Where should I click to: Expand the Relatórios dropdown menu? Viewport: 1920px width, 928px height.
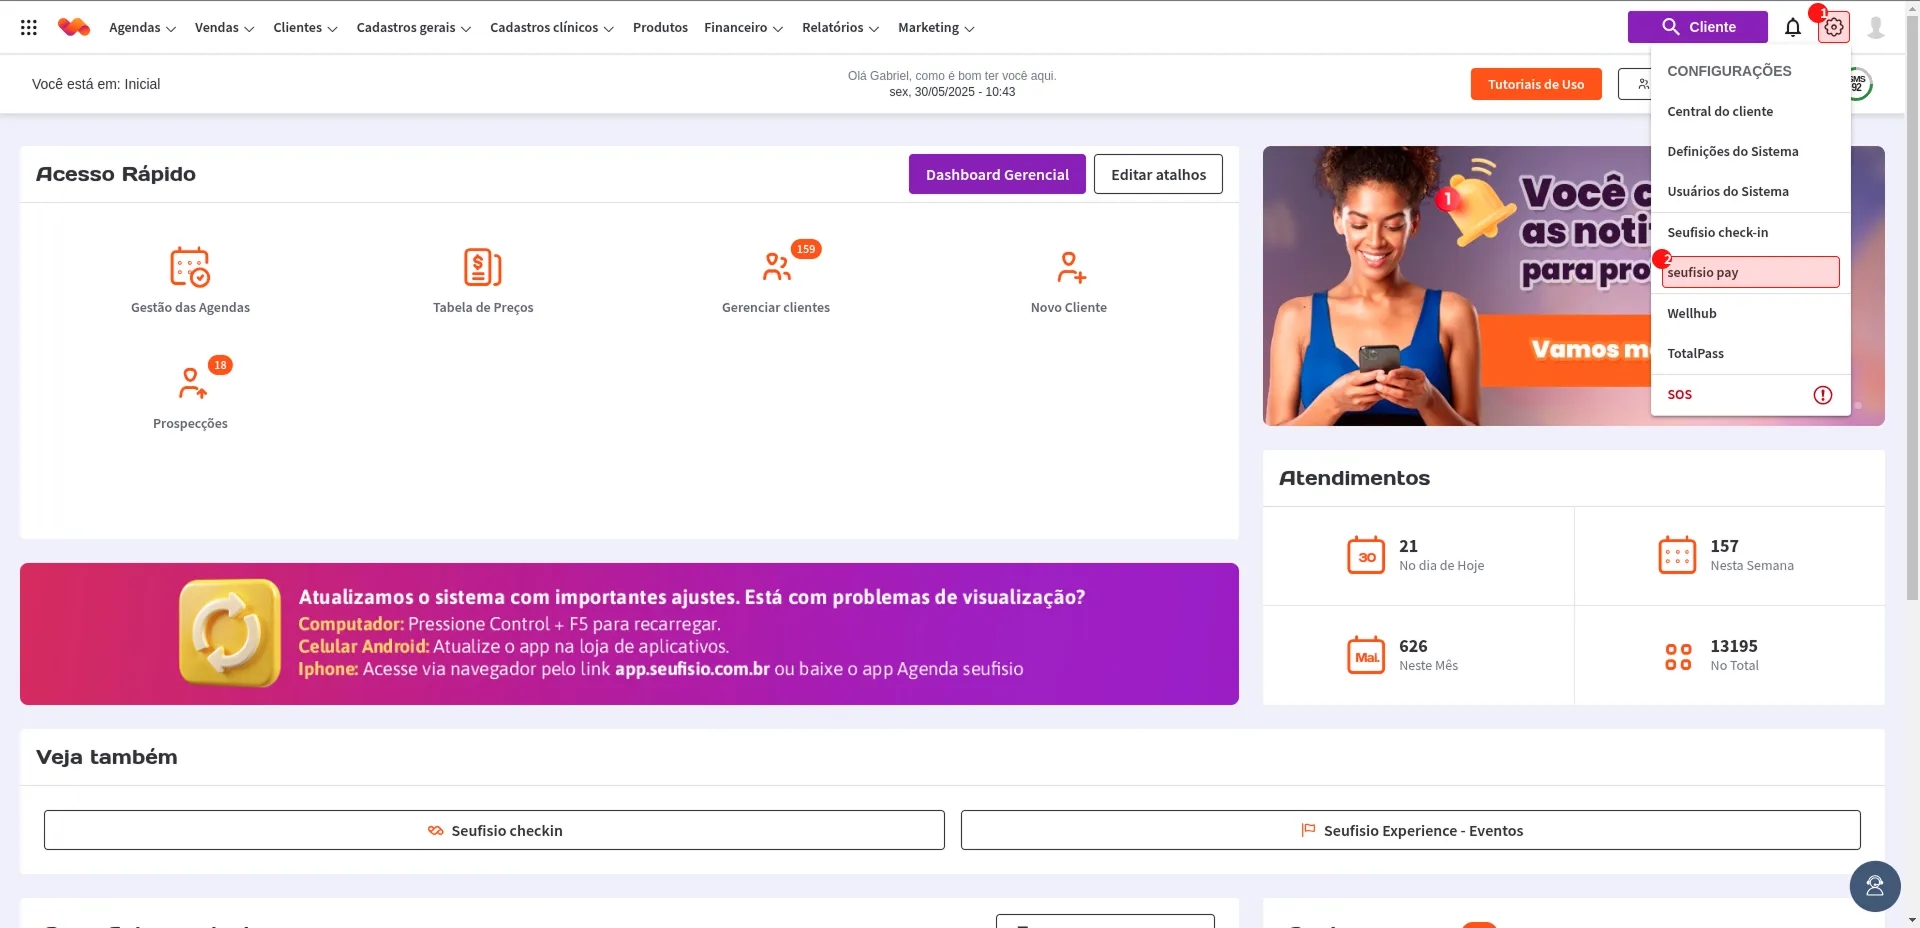click(x=840, y=28)
